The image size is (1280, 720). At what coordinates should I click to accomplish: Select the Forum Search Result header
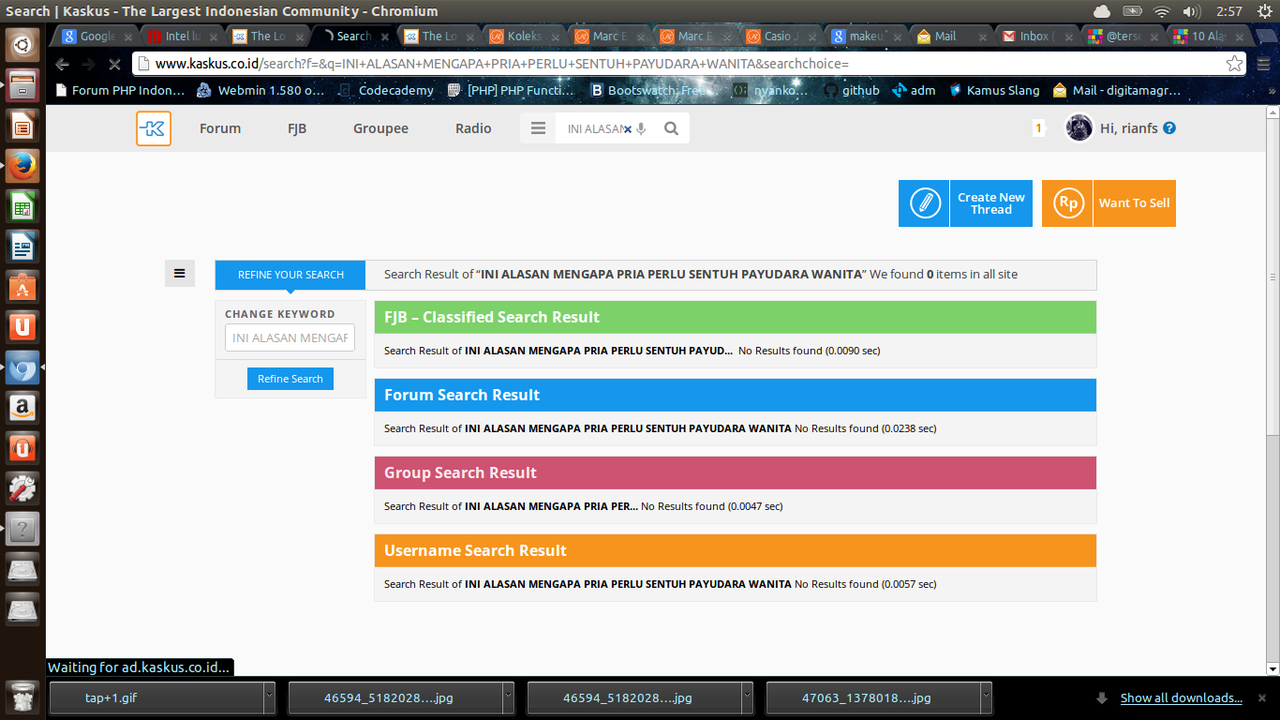735,395
